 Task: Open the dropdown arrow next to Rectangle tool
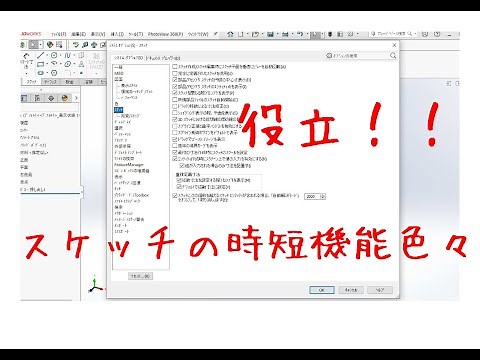47,64
